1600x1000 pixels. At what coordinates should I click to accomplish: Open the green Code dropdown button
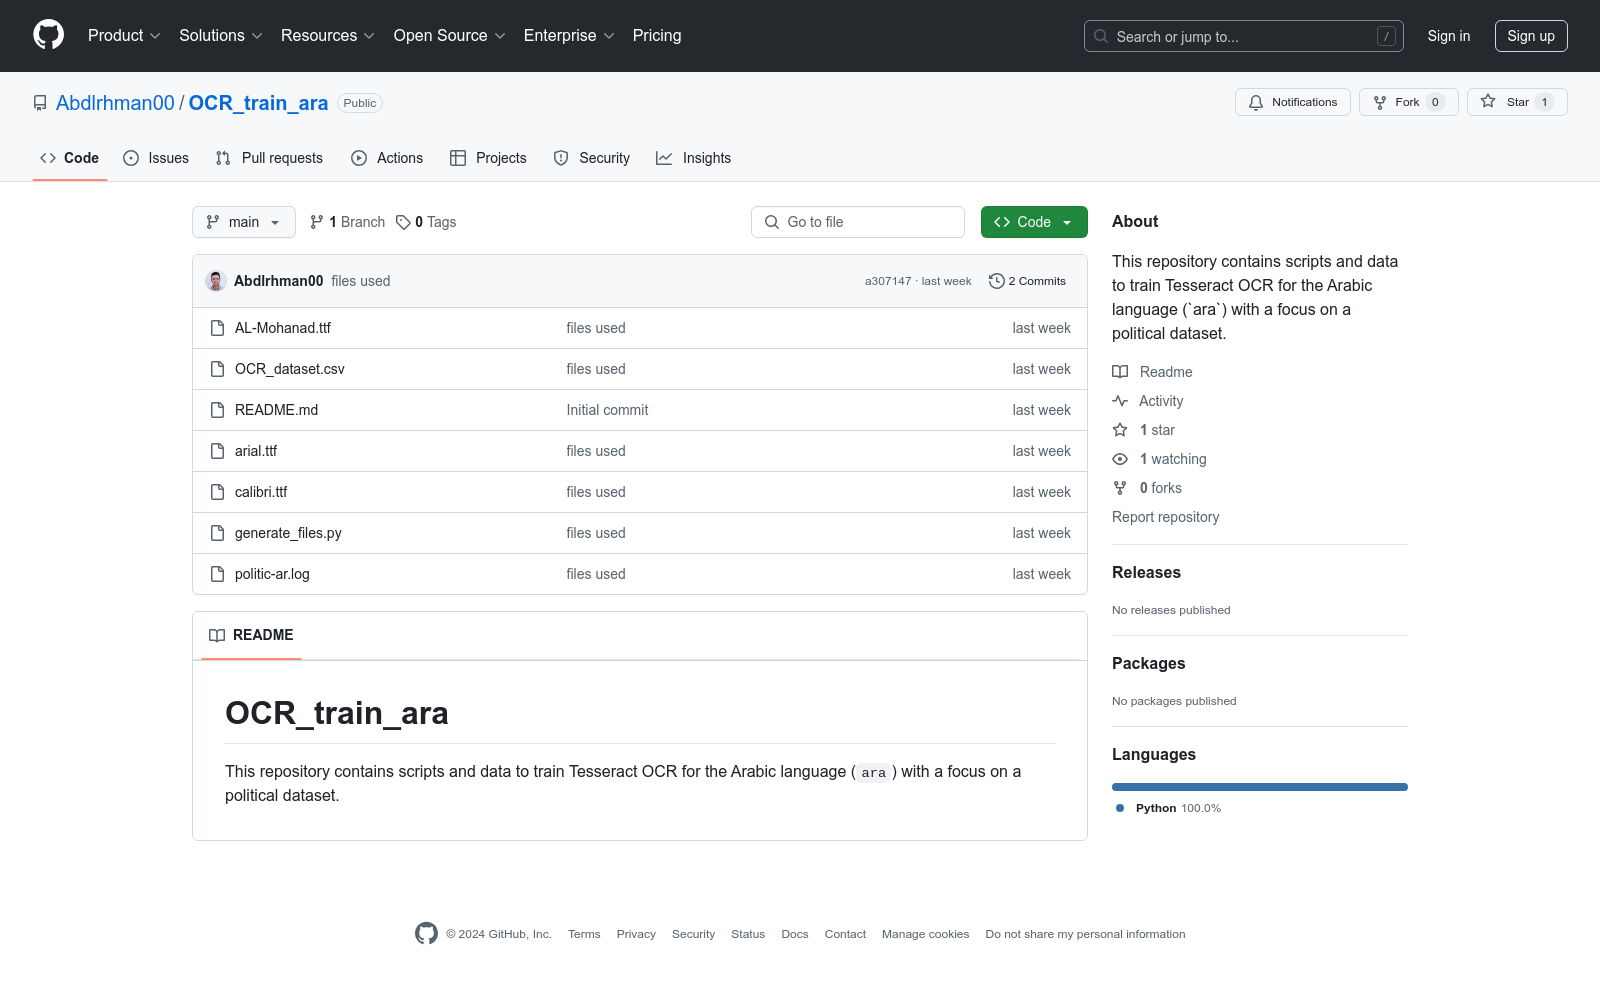pos(1034,222)
